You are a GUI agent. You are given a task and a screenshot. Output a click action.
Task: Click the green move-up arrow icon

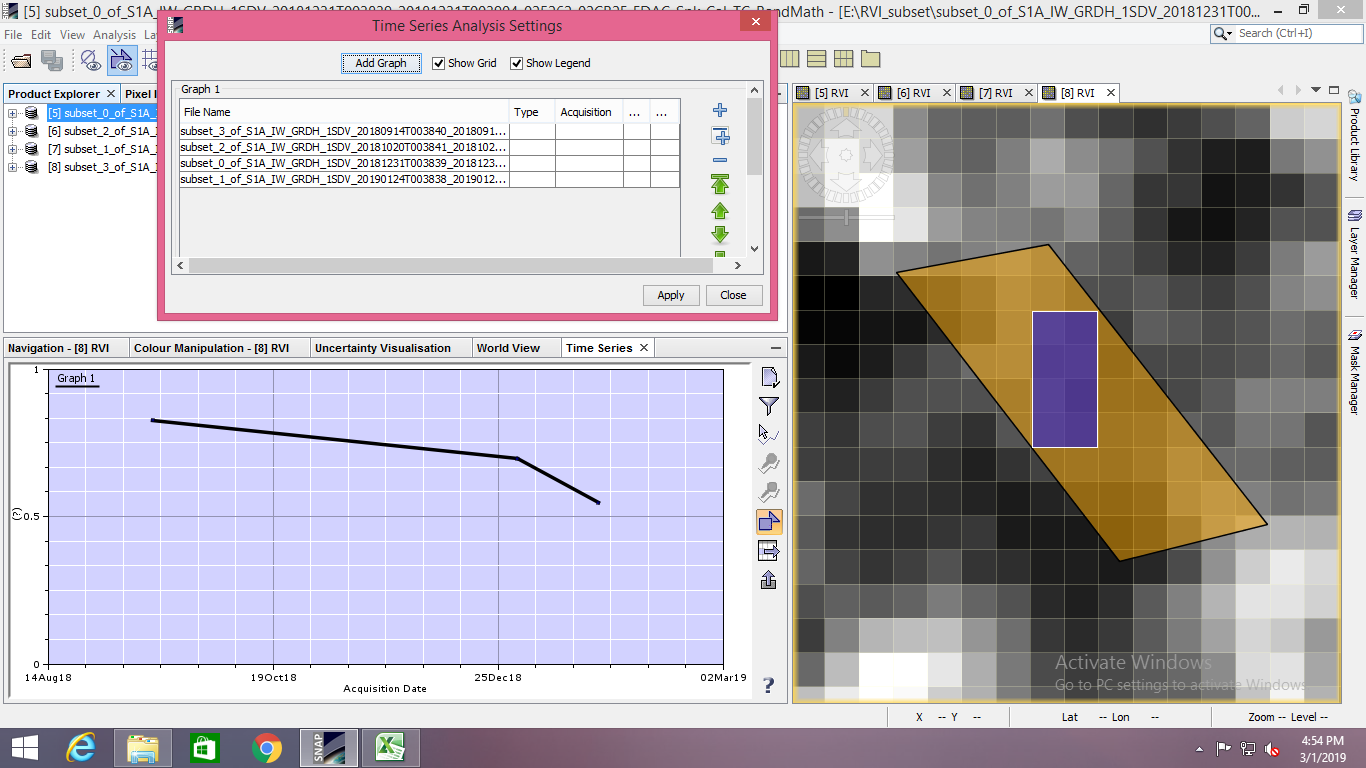tap(720, 211)
